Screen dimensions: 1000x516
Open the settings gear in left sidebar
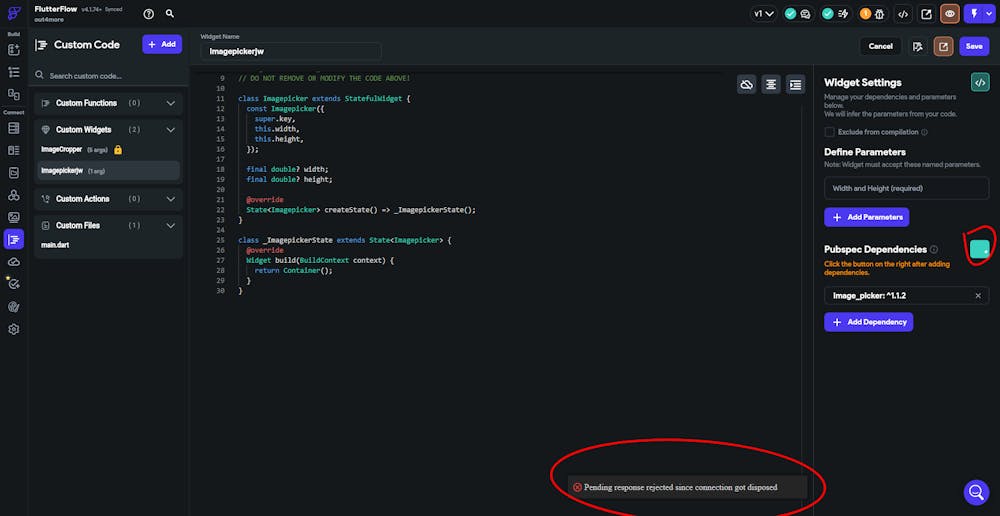pyautogui.click(x=14, y=329)
